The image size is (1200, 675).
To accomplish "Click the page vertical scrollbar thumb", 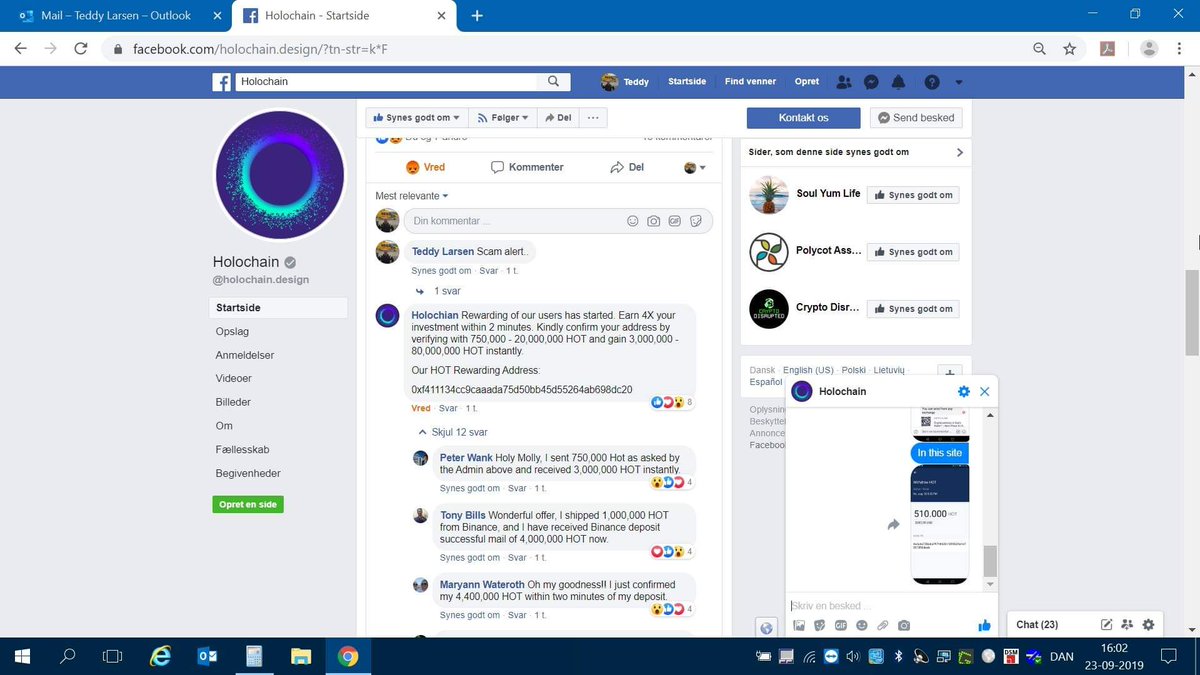I will (1192, 311).
